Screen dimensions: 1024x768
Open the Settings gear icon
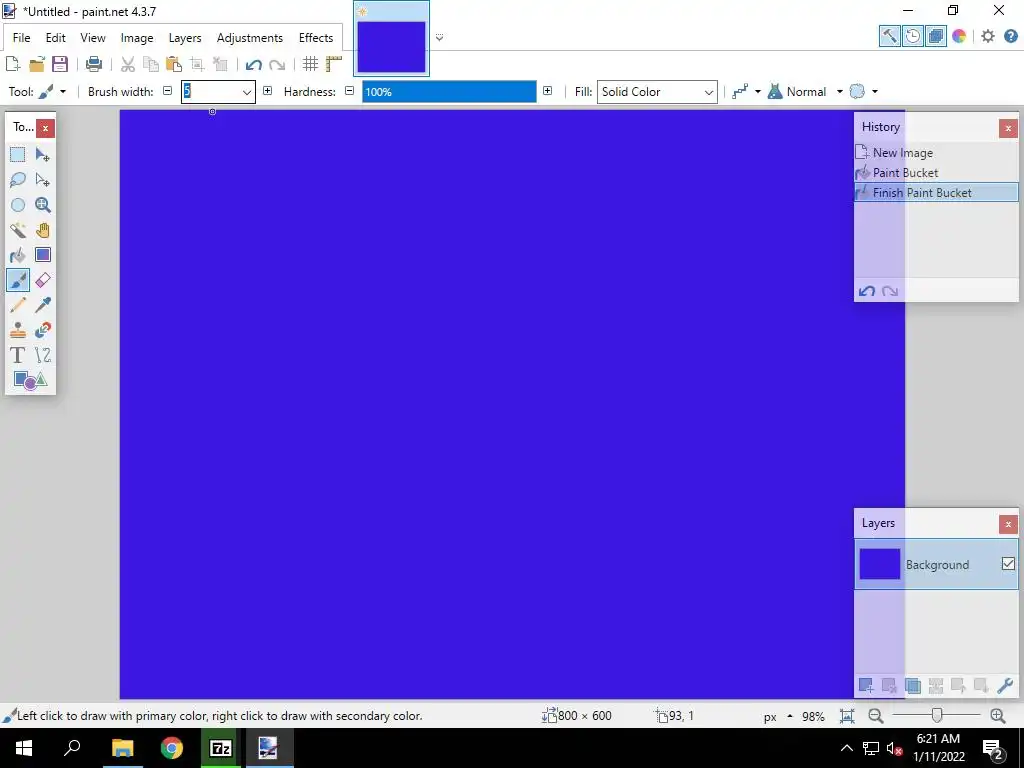click(x=987, y=37)
